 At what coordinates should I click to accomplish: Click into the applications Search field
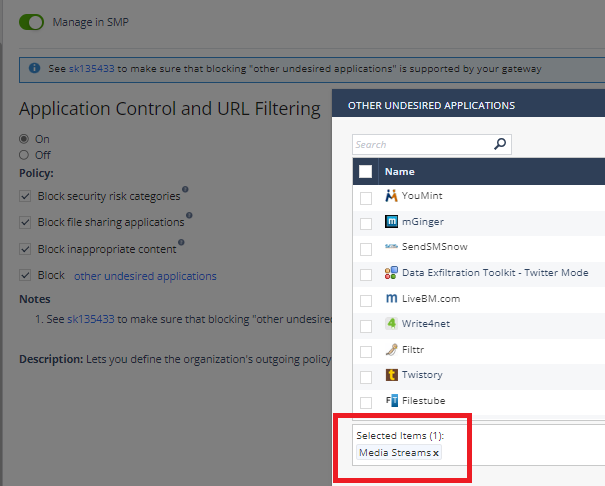(x=422, y=144)
